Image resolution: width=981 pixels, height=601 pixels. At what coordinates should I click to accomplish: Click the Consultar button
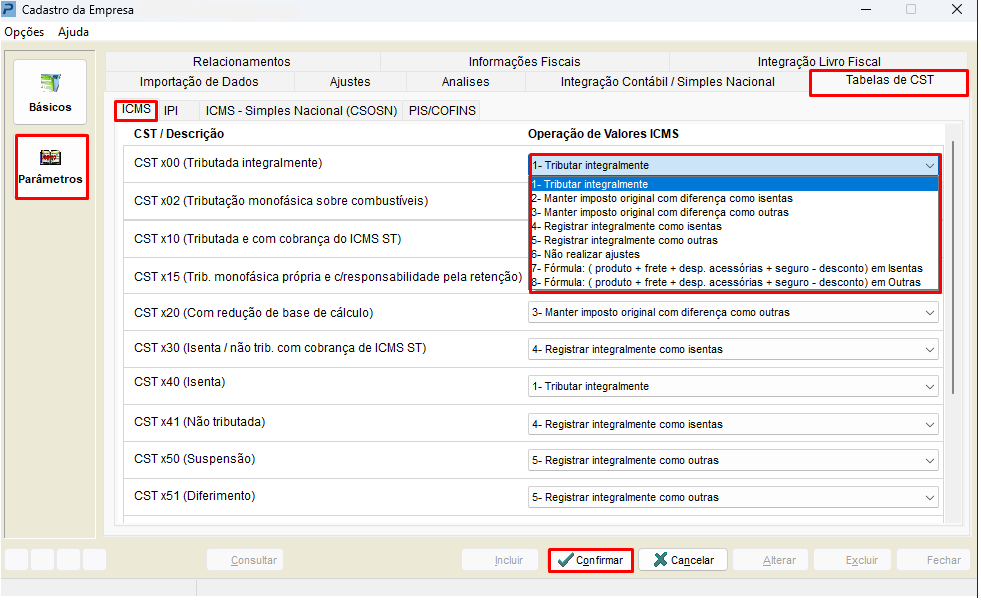pyautogui.click(x=245, y=560)
